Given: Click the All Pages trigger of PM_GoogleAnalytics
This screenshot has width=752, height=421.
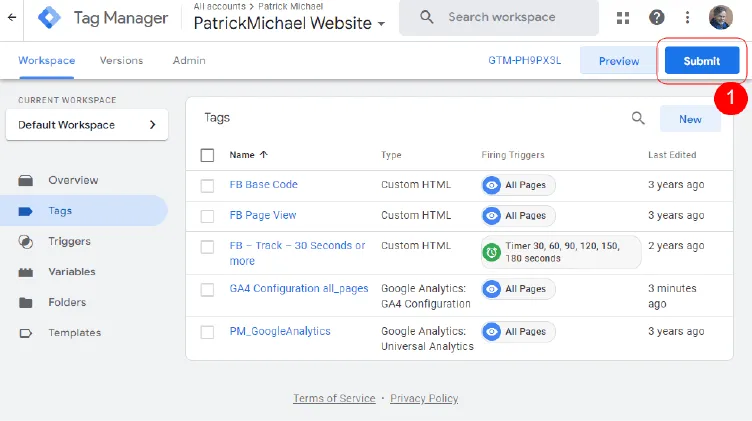Looking at the screenshot, I should 518,332.
